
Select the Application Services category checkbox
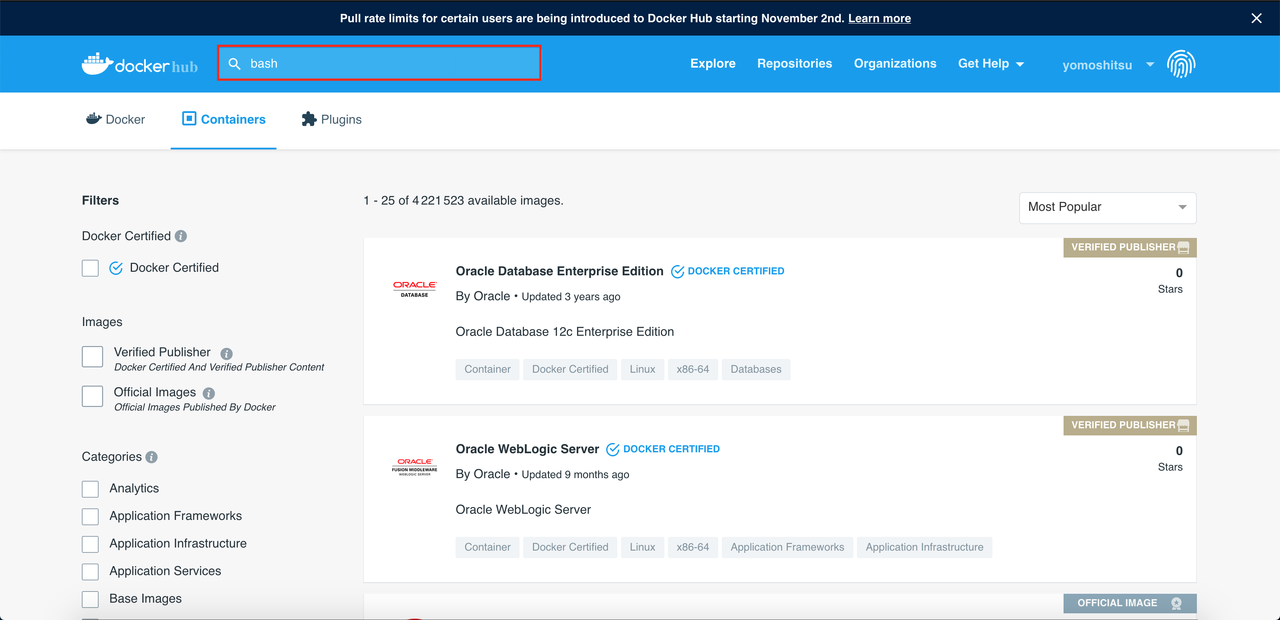[x=91, y=572]
